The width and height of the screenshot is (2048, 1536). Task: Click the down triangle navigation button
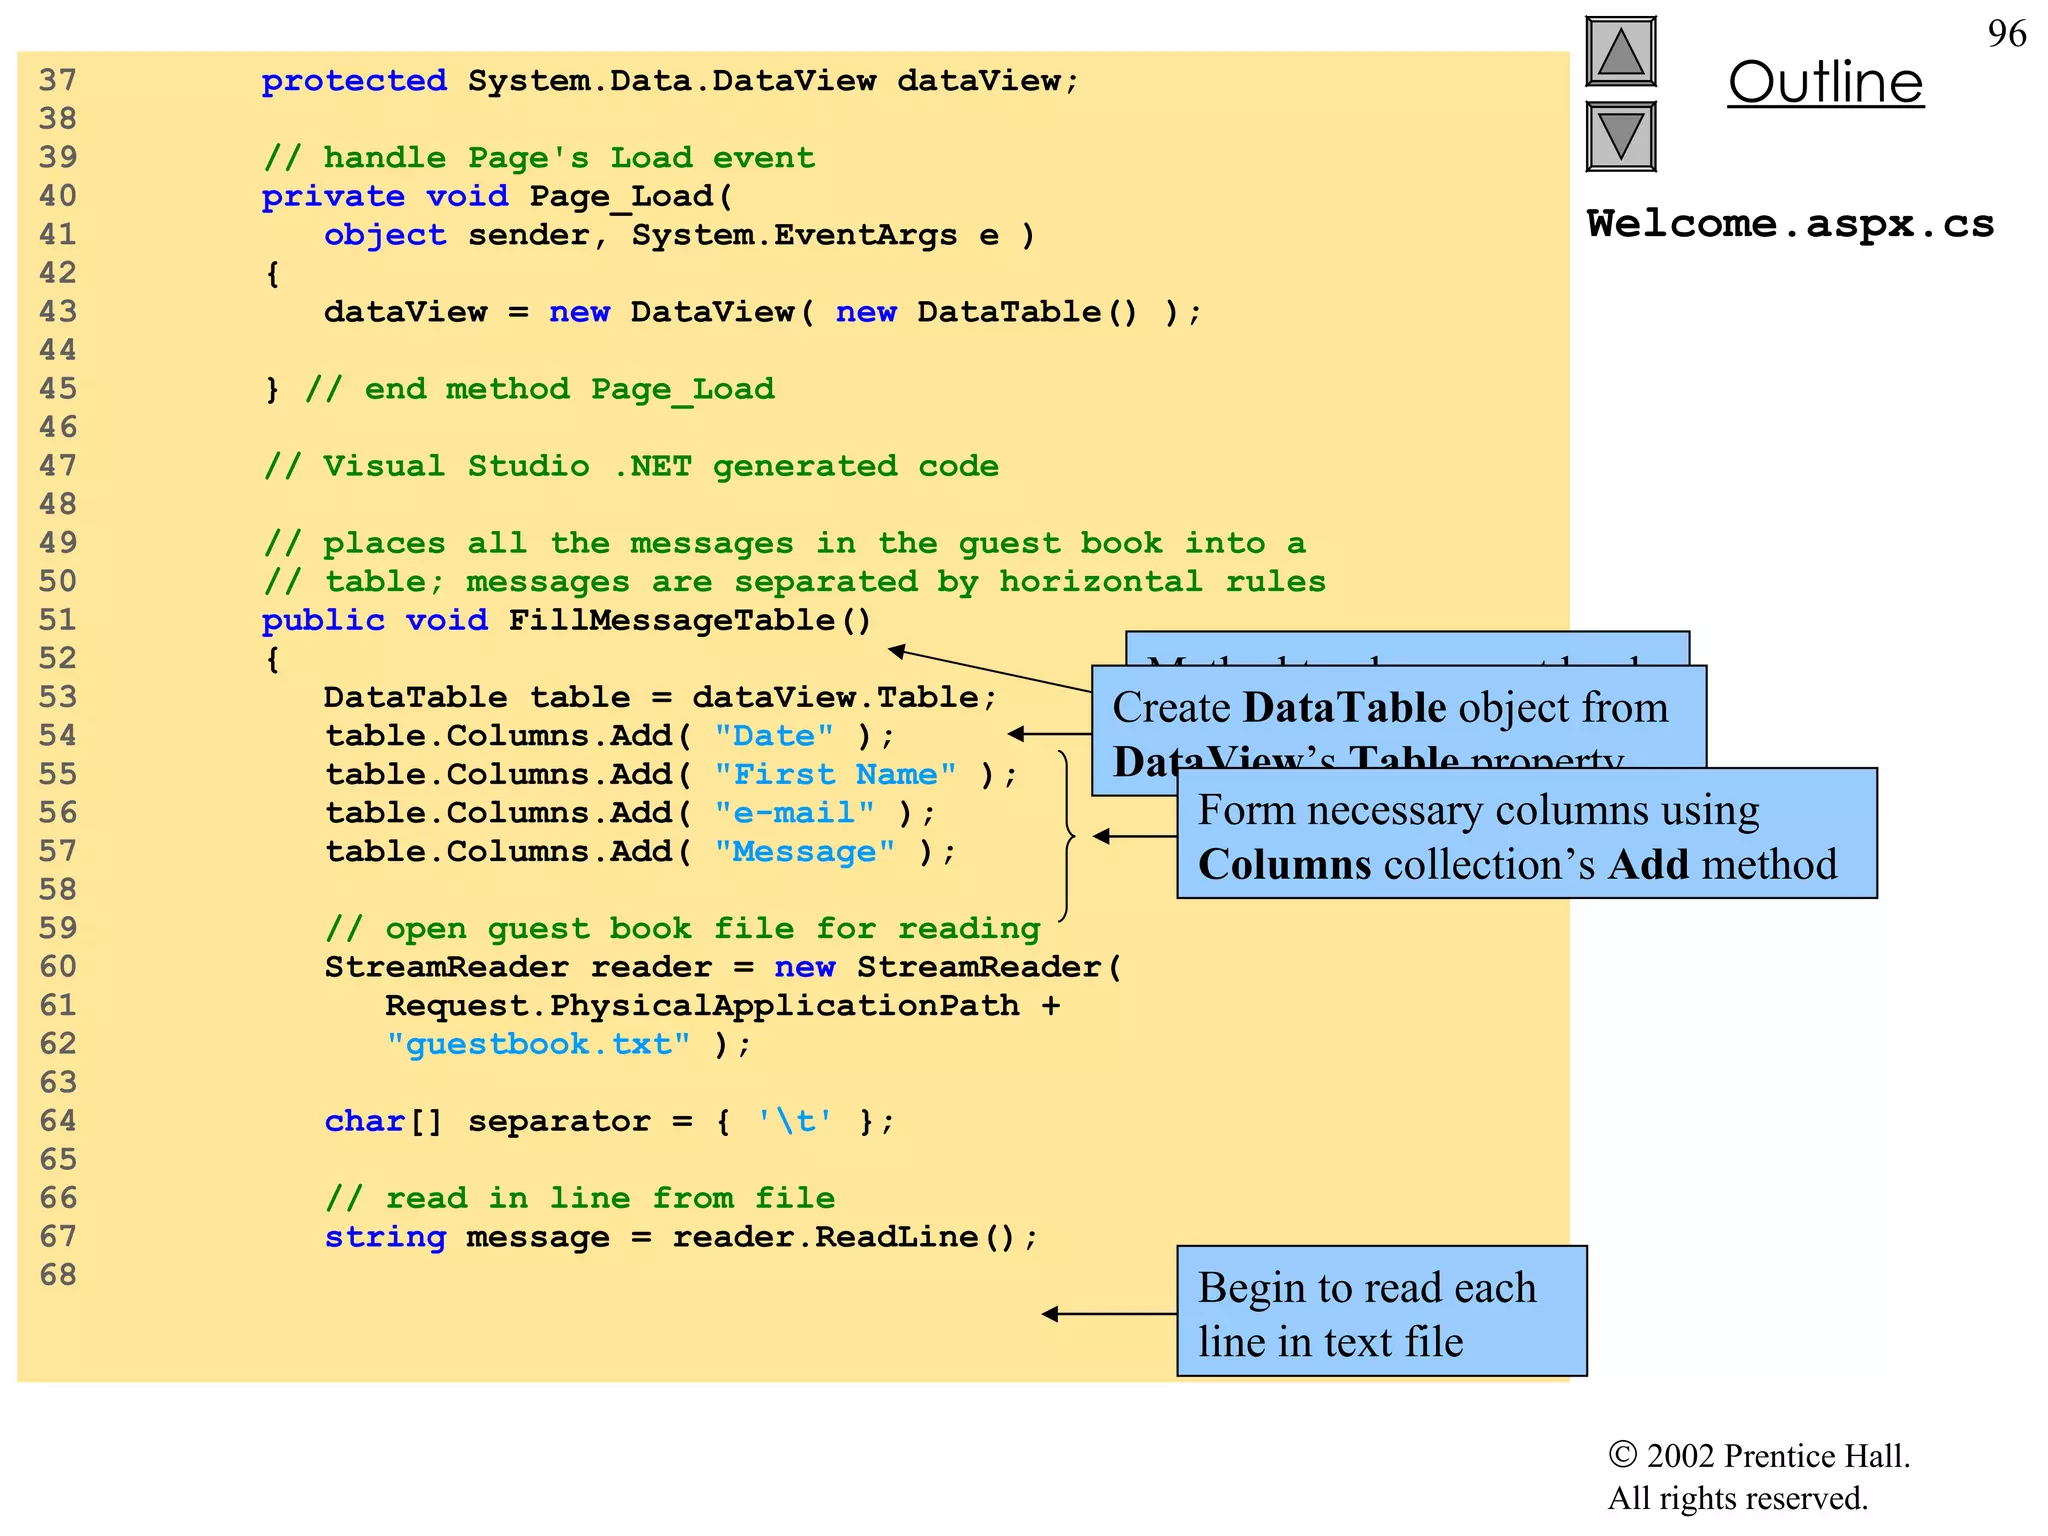[x=1620, y=137]
